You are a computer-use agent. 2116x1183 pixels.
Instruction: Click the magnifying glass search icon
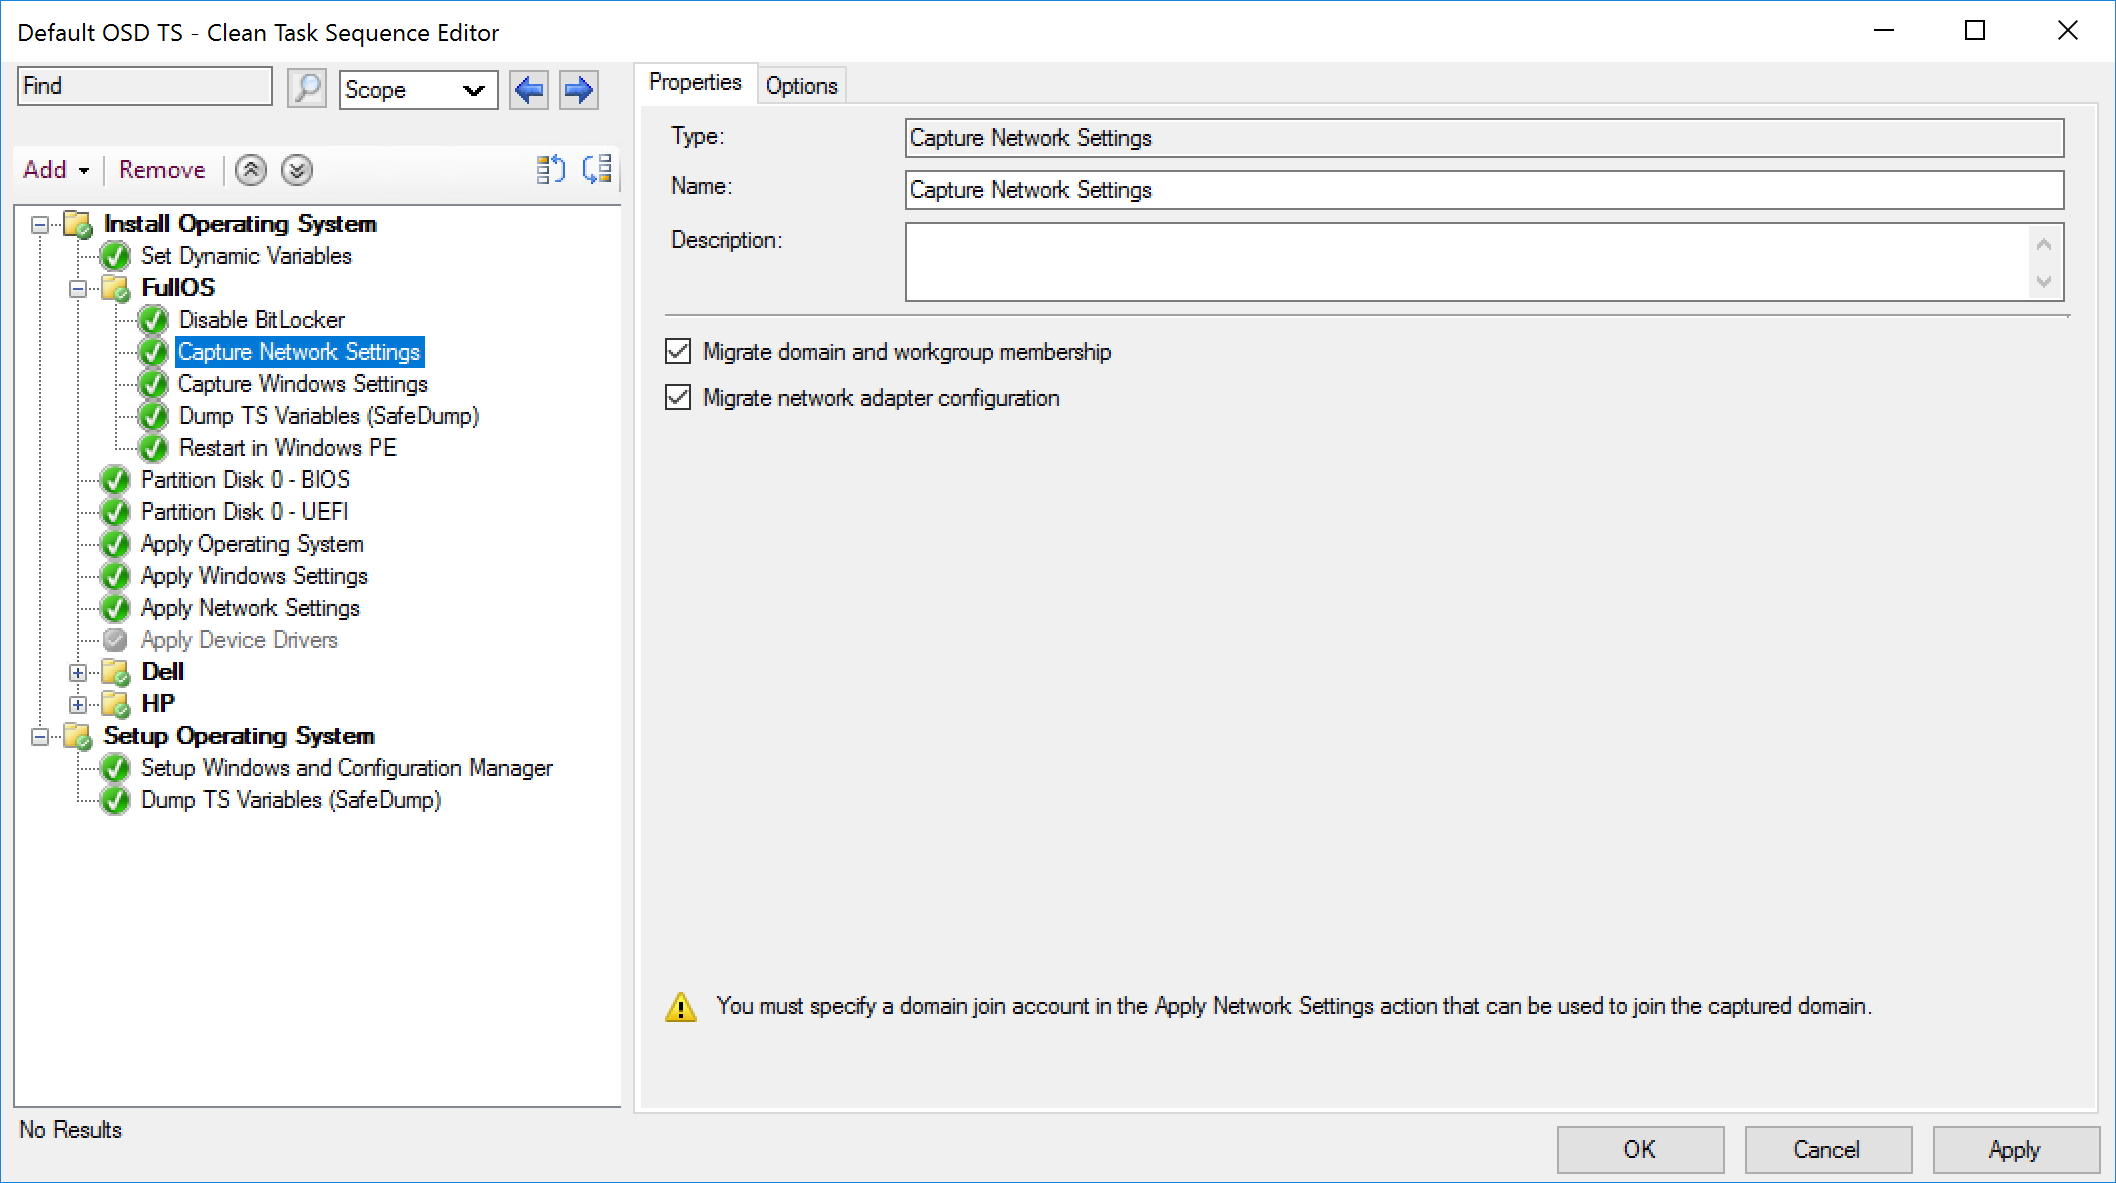[307, 88]
